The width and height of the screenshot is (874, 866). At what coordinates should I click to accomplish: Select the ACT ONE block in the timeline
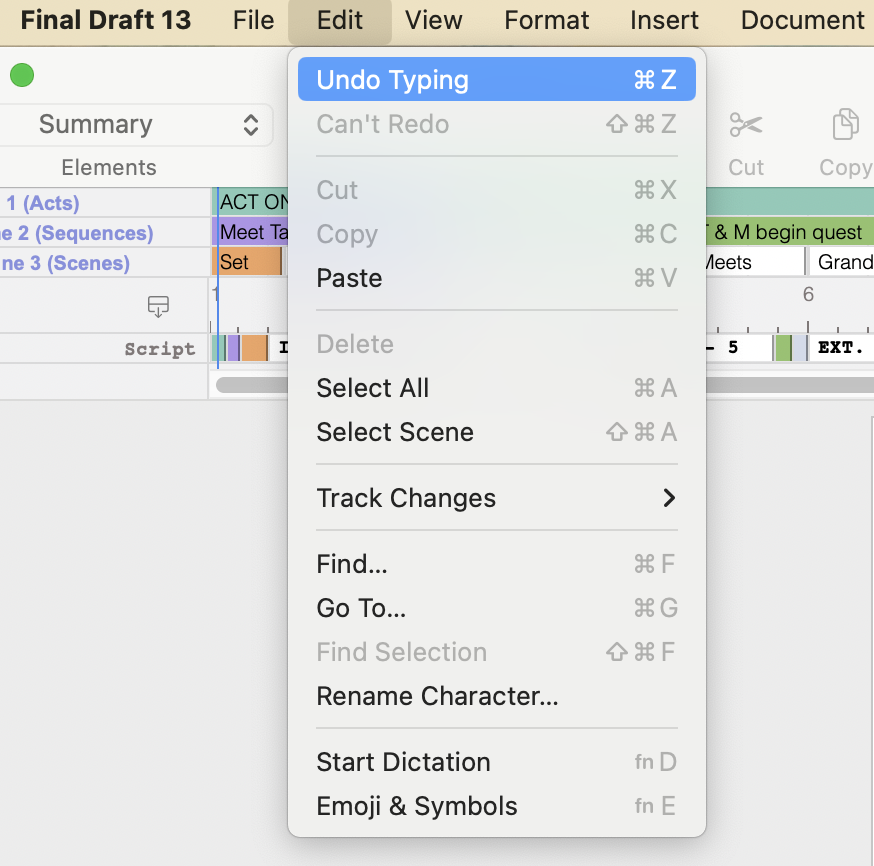tap(250, 202)
